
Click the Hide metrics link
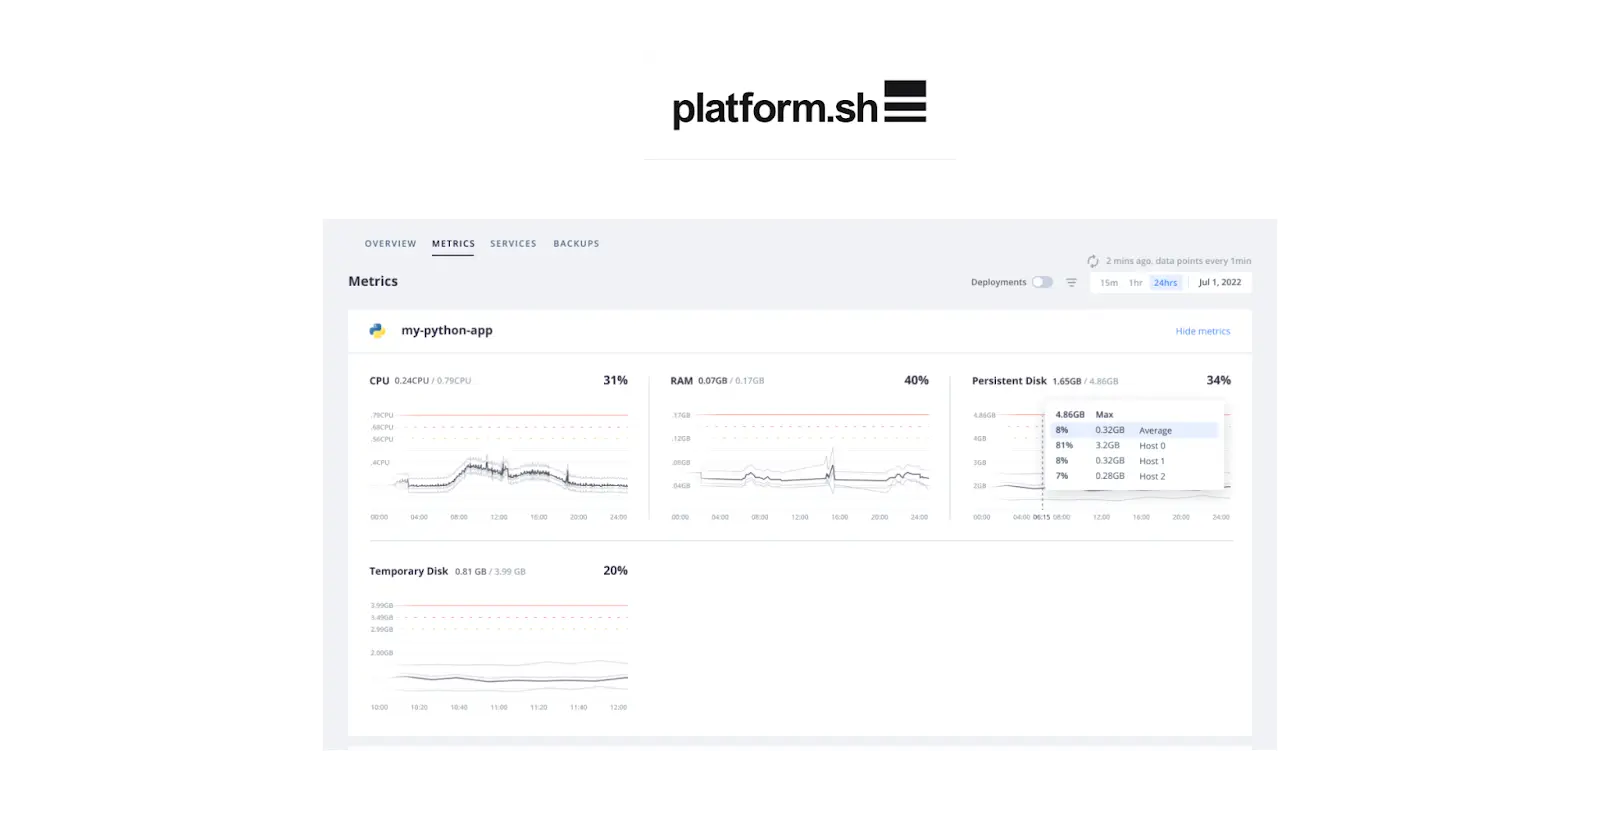pyautogui.click(x=1202, y=331)
